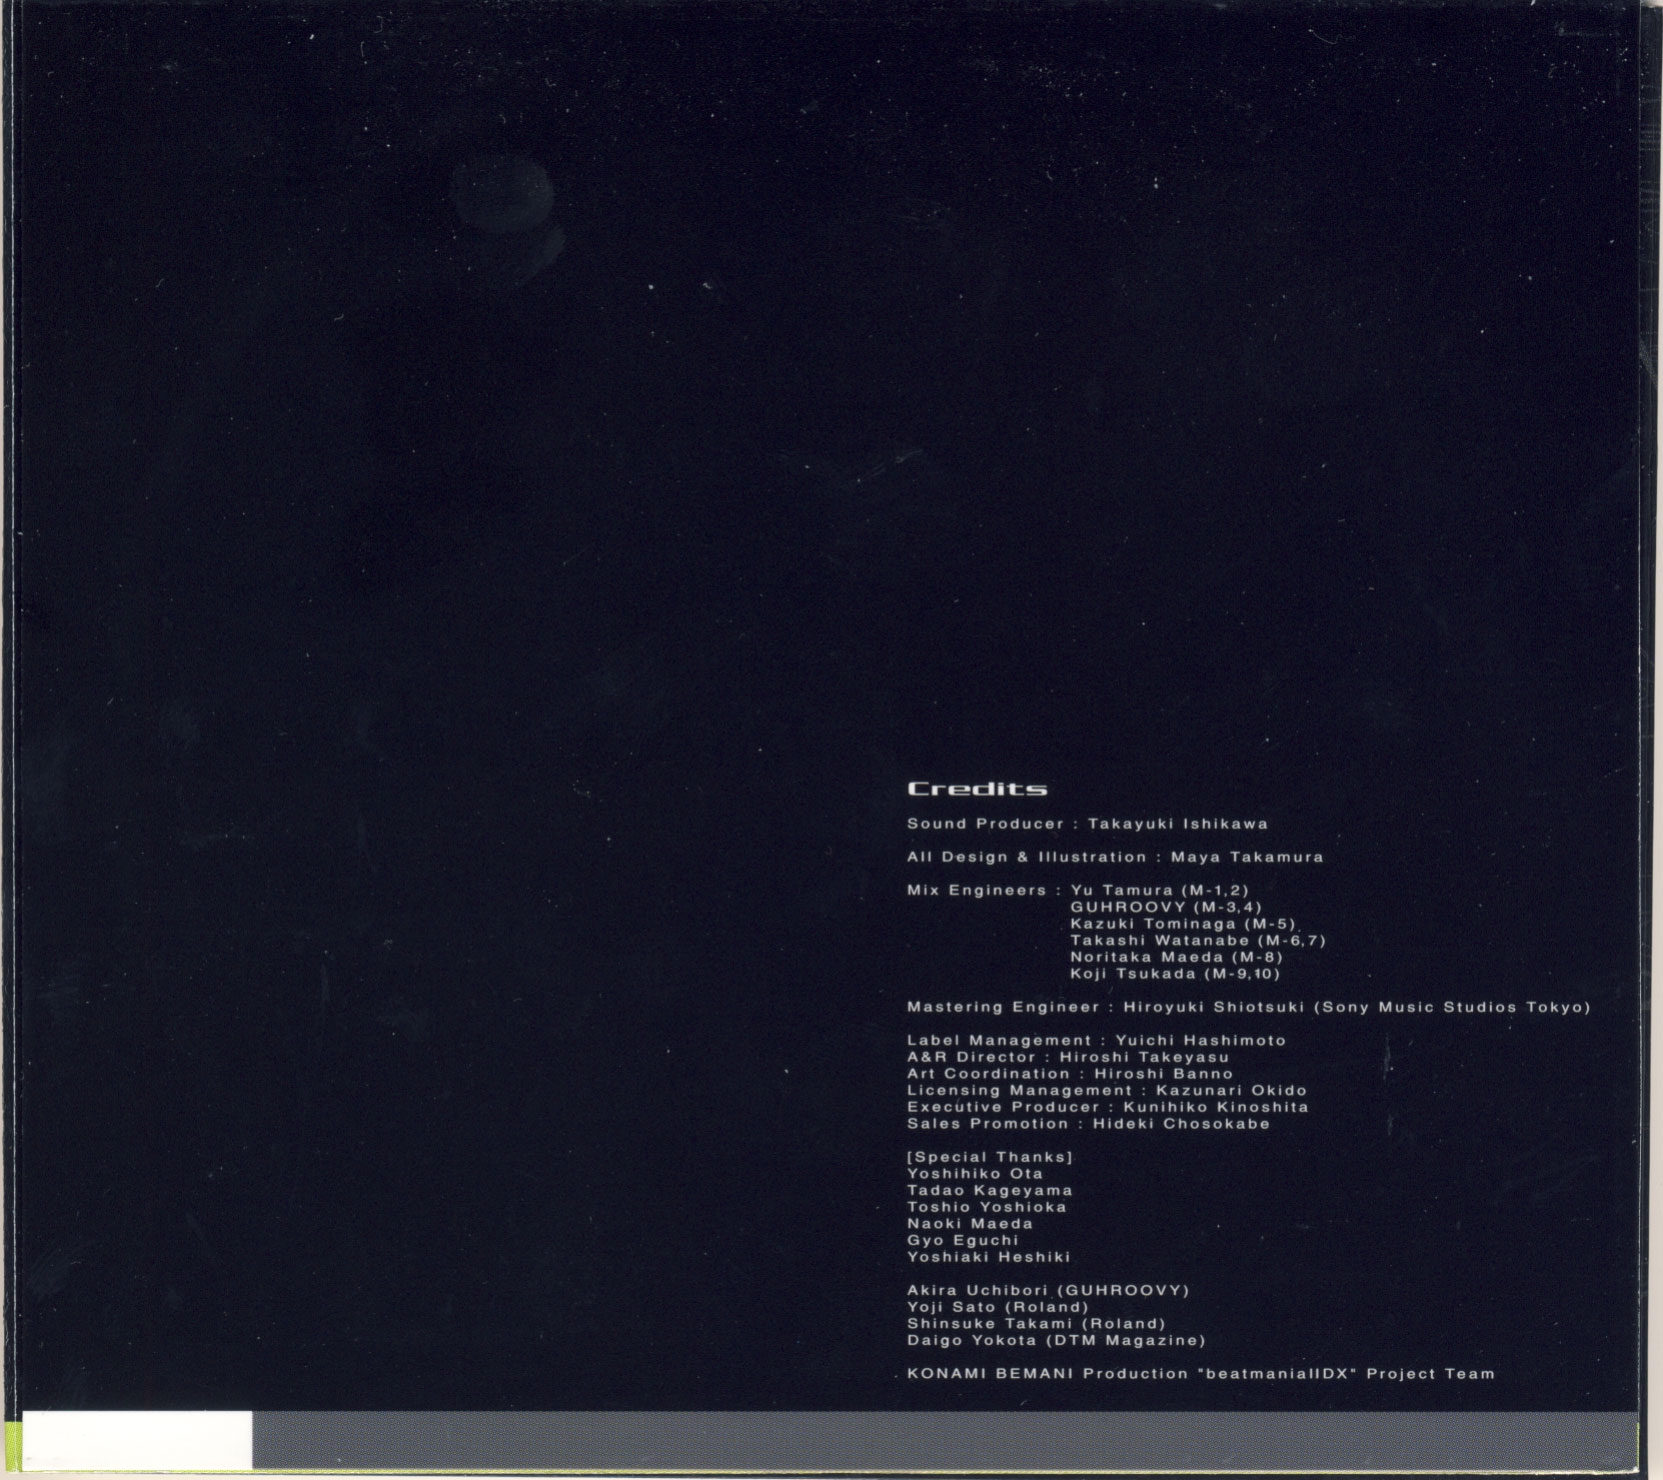Click Yu Tamura (M-1,2) mix engineer entry
The width and height of the screenshot is (1663, 1480).
(1159, 890)
